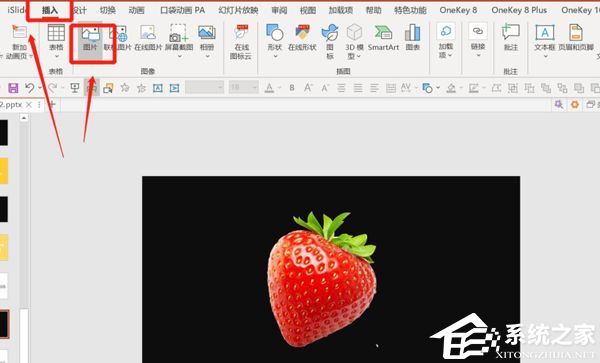Insert a table with 表格 icon

pyautogui.click(x=56, y=41)
